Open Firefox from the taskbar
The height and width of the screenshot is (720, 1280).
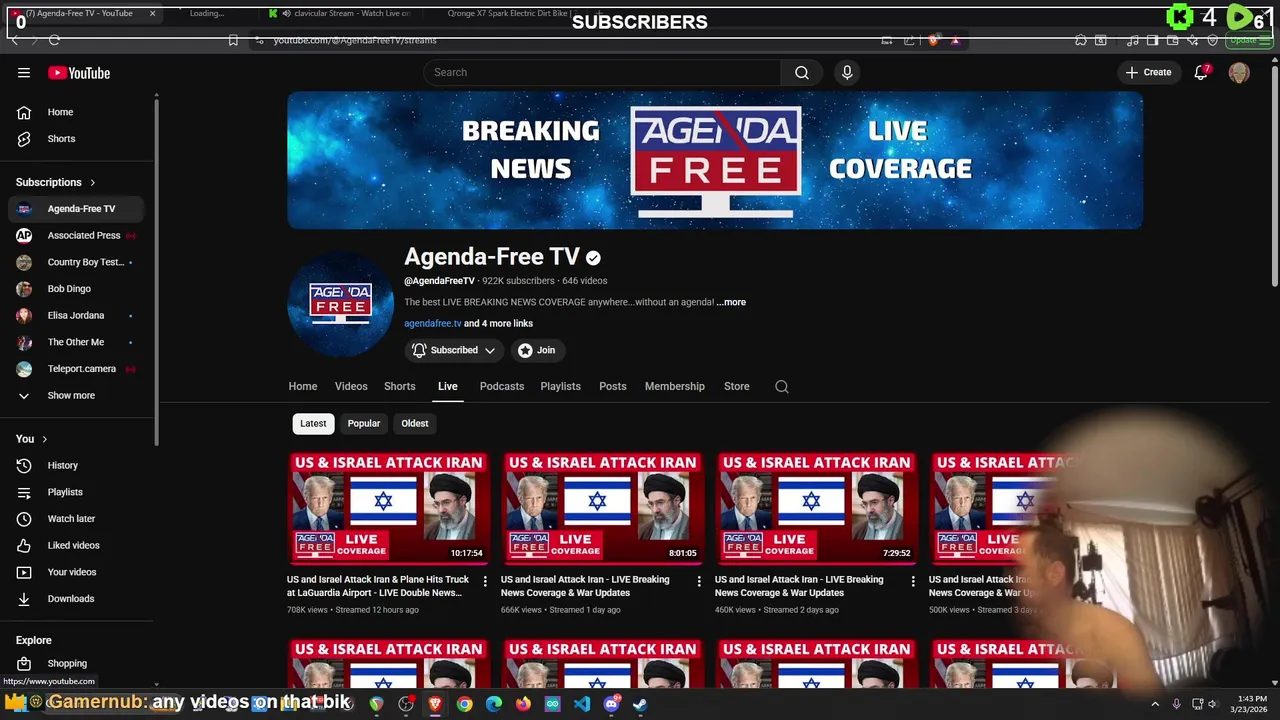523,704
